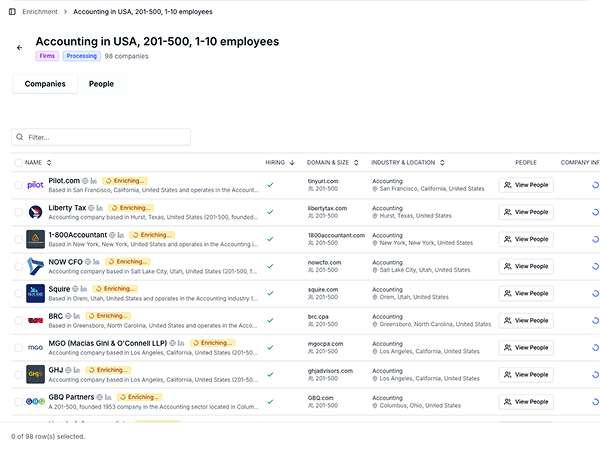Sort by the HIRING column arrow
The image size is (600, 450).
[x=292, y=162]
